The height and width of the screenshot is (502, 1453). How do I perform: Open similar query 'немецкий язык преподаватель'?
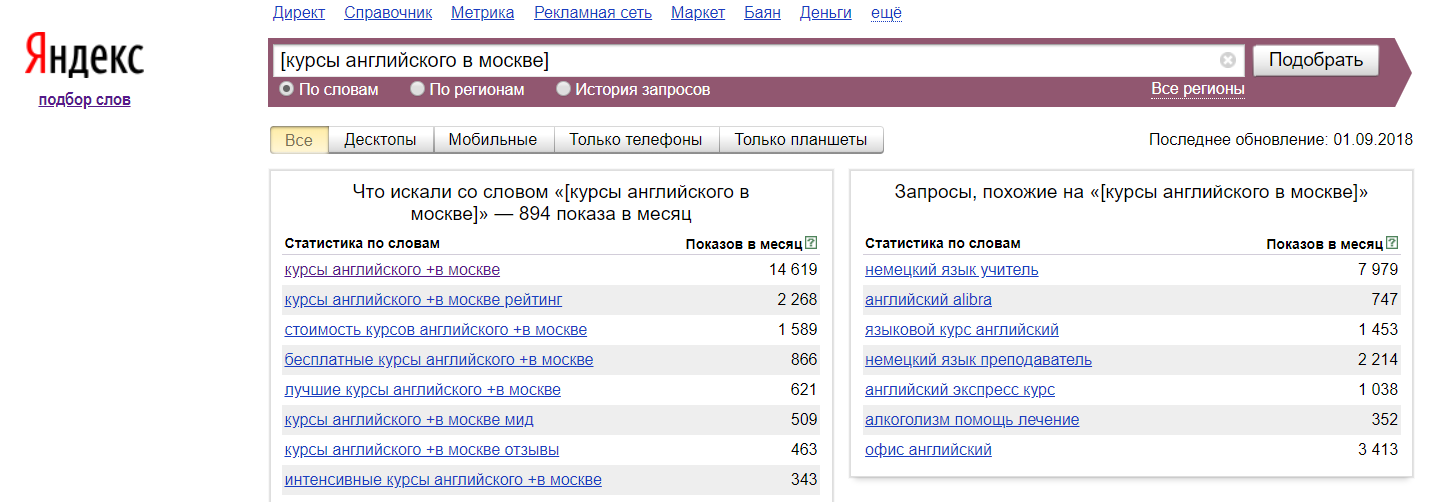click(x=978, y=360)
